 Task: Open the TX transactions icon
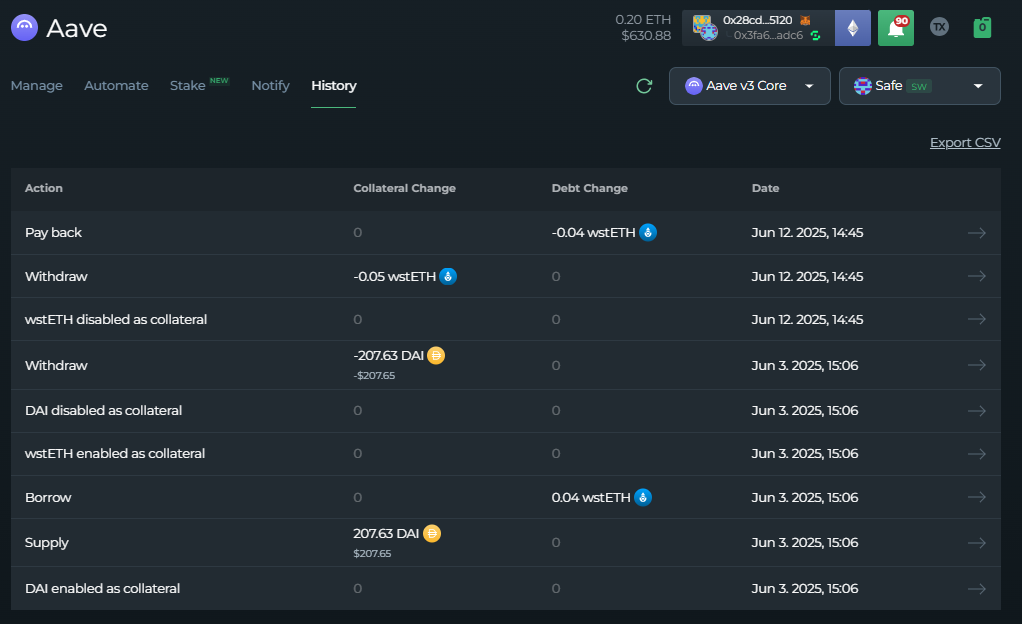(x=939, y=27)
